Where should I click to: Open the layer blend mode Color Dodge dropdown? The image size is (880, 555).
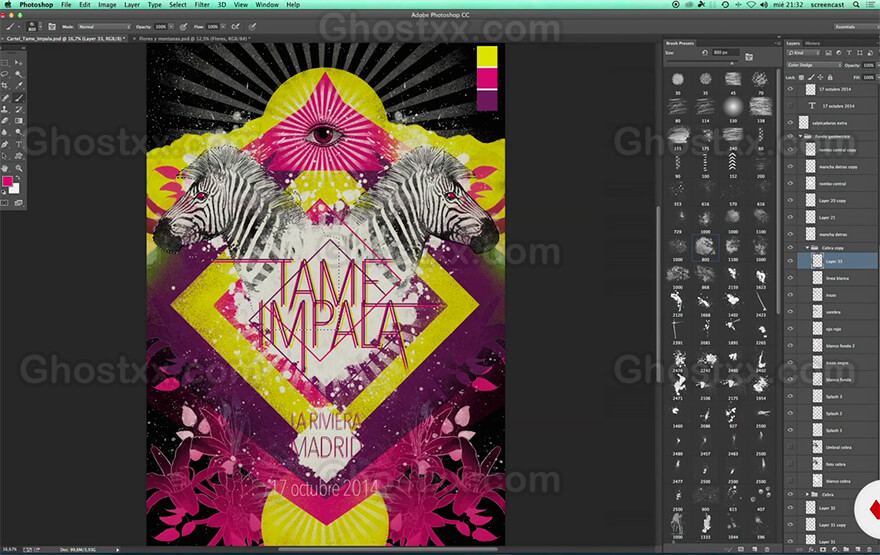814,65
